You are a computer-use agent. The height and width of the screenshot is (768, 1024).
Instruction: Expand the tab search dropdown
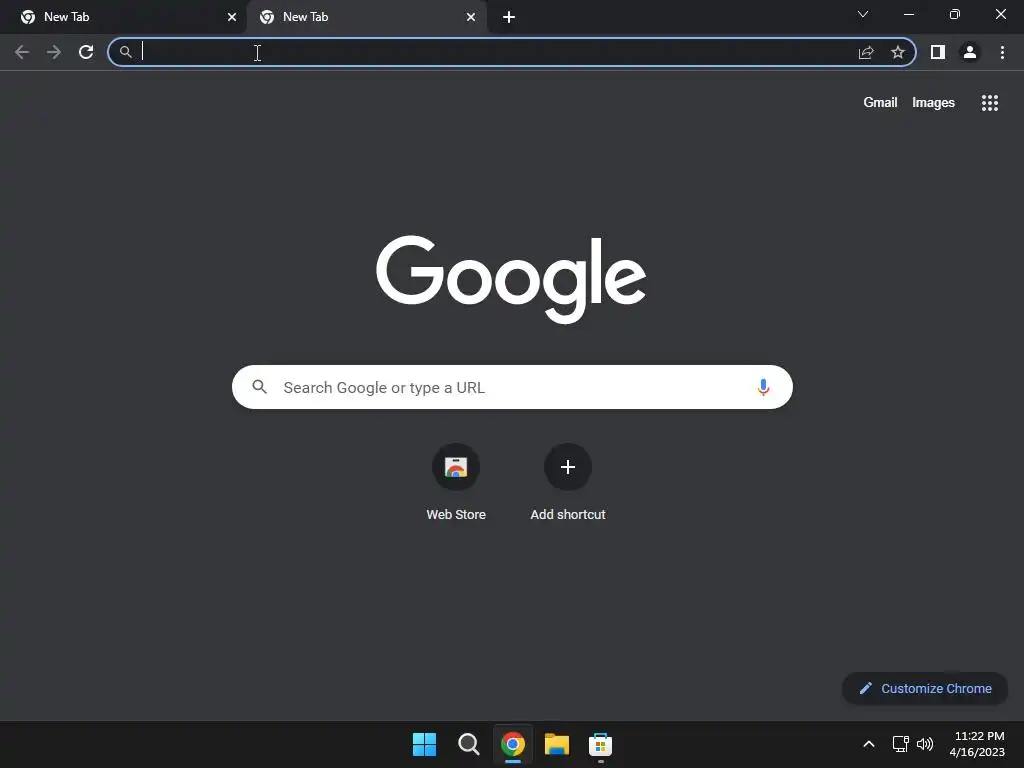863,14
